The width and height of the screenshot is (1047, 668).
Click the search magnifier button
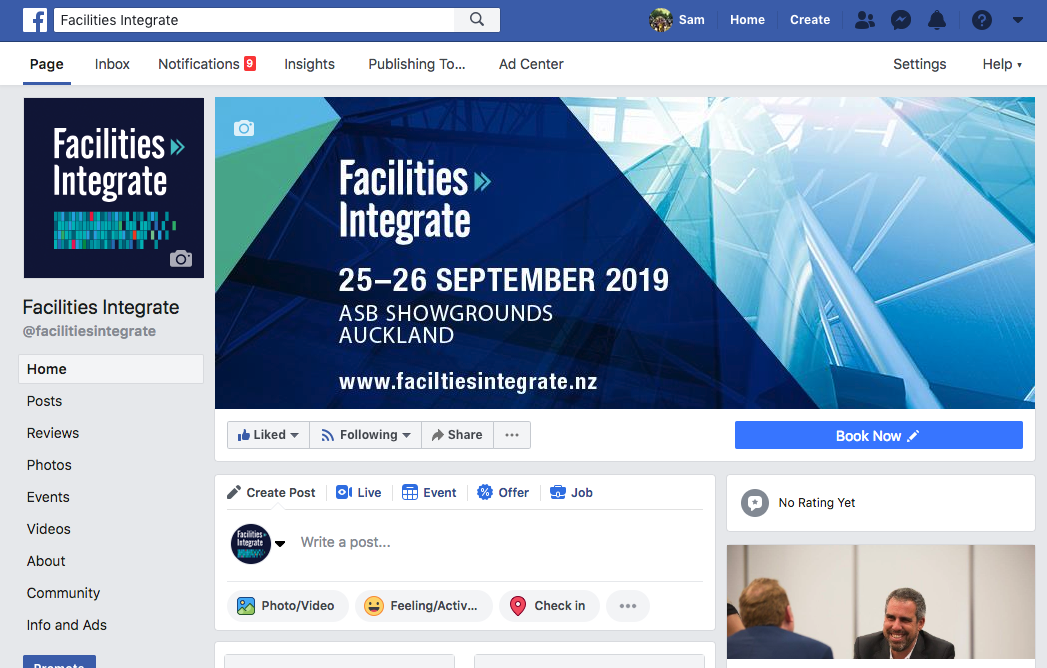(x=477, y=19)
